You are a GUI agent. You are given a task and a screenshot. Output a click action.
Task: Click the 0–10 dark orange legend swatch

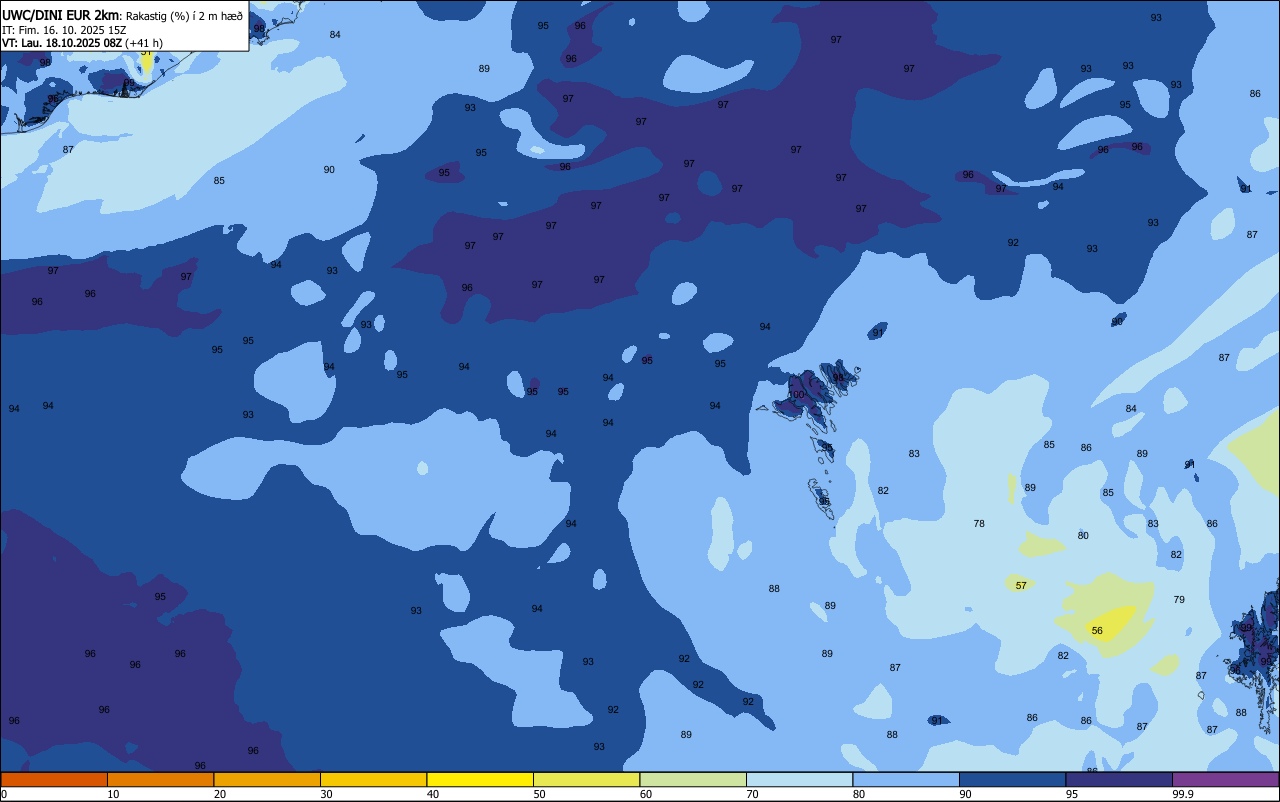tap(54, 779)
